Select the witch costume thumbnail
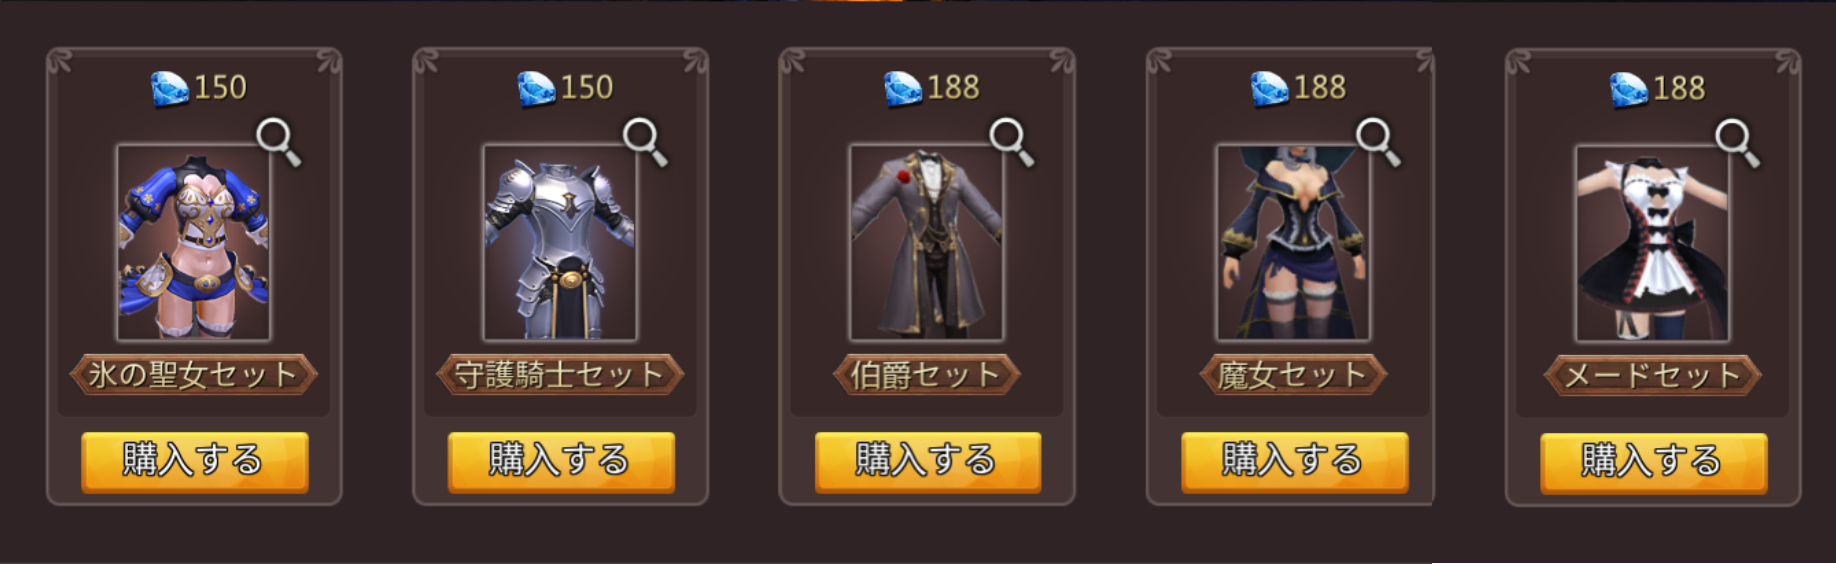Viewport: 1836px width, 564px height. click(x=1293, y=242)
